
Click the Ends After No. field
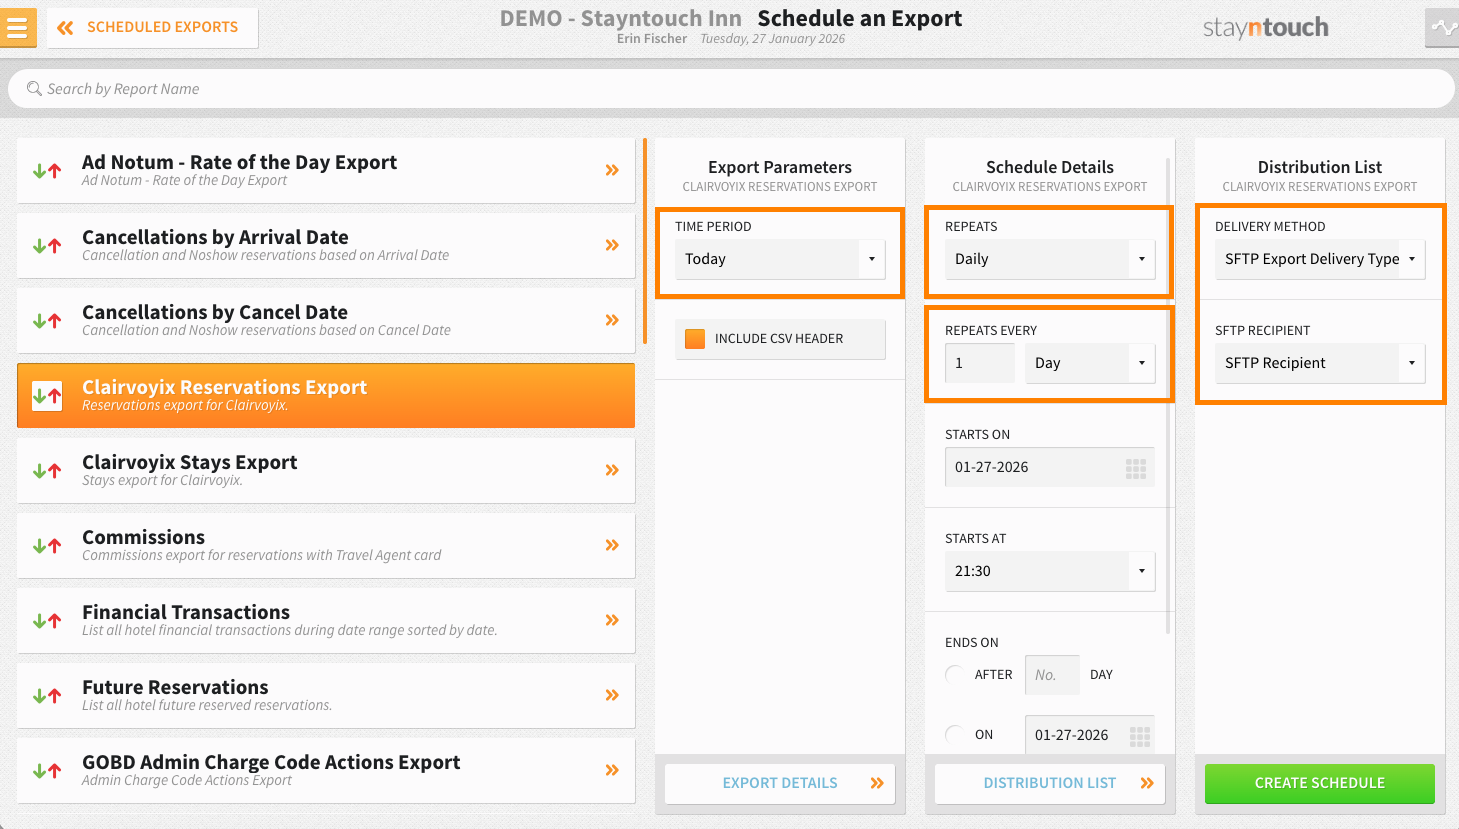(1052, 675)
